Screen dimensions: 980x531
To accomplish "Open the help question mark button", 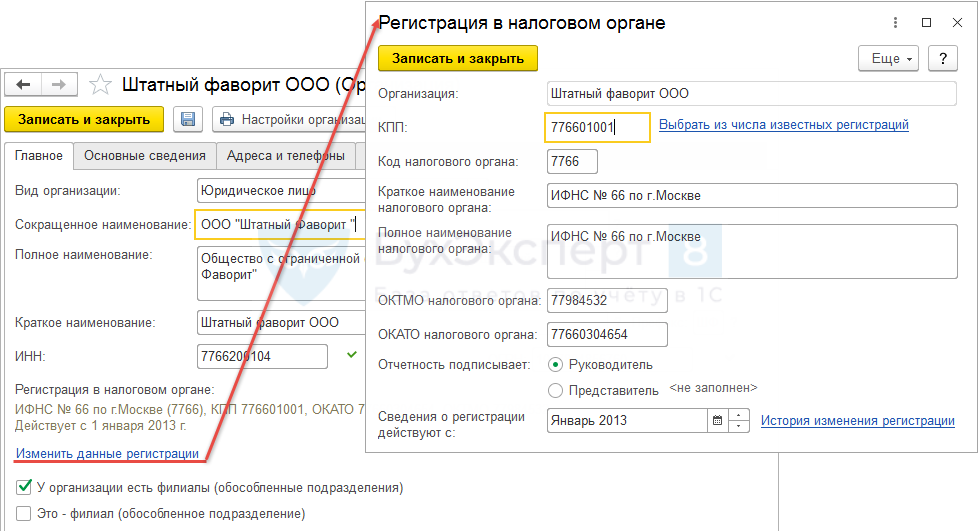I will tap(943, 59).
